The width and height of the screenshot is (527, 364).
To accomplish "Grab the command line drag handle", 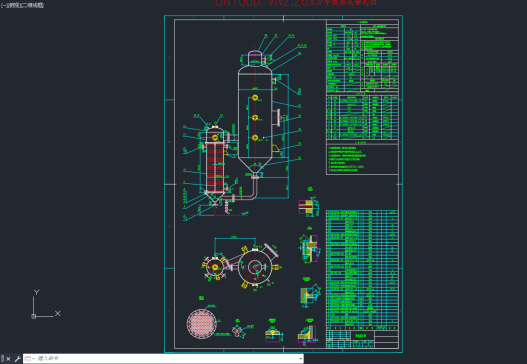I will coord(3,359).
